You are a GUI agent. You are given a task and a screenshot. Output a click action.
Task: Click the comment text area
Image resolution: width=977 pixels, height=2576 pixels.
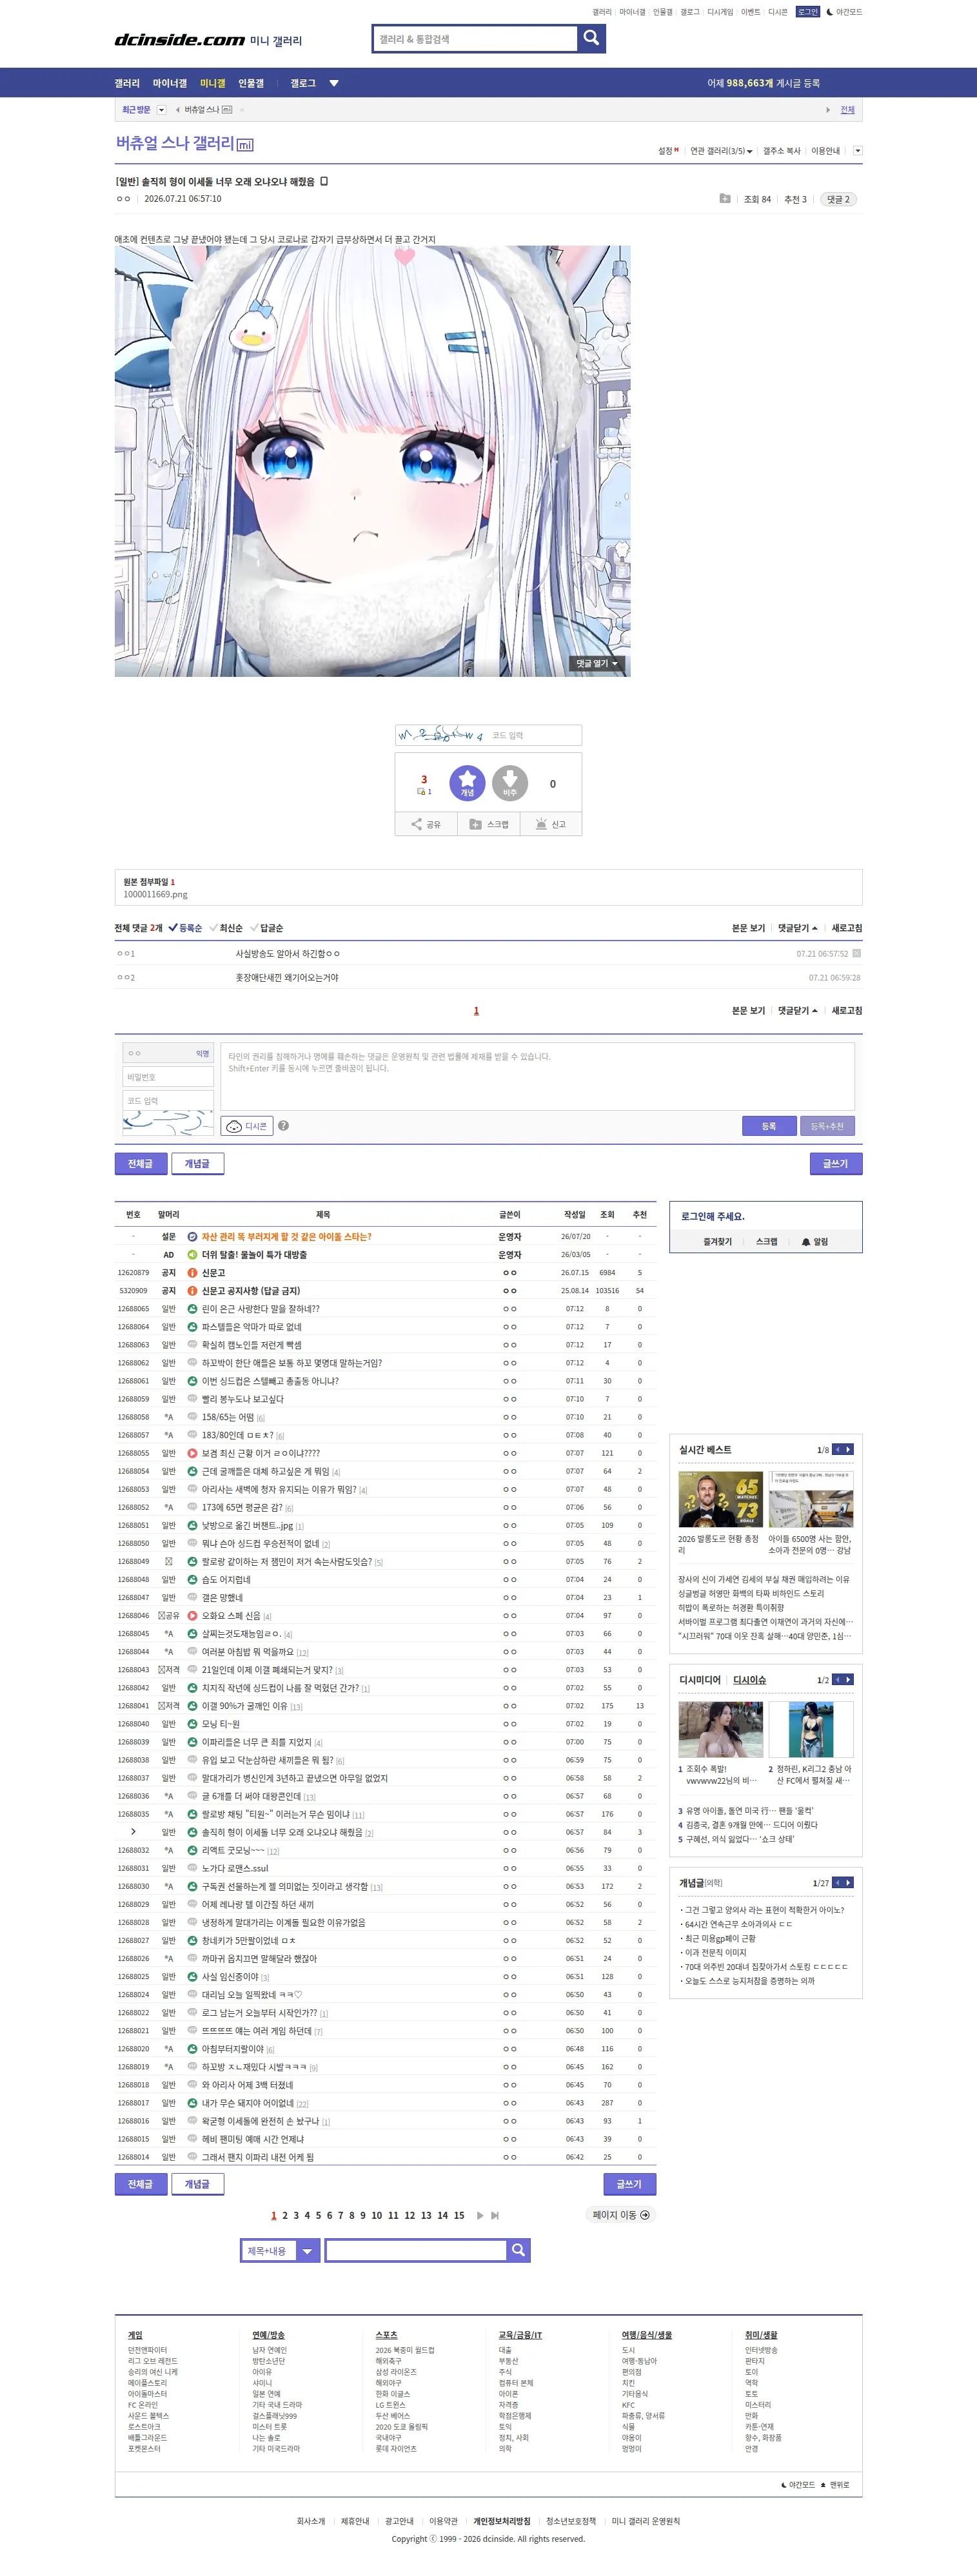tap(538, 1076)
